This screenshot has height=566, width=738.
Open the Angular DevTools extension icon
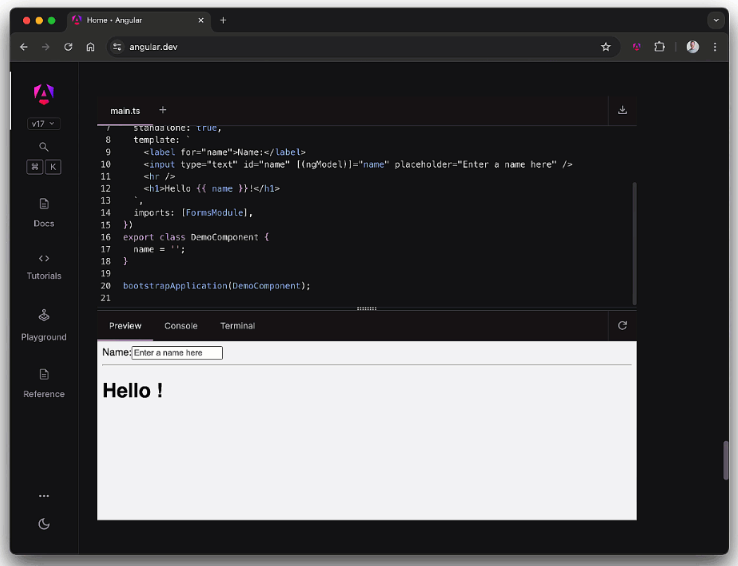point(637,47)
